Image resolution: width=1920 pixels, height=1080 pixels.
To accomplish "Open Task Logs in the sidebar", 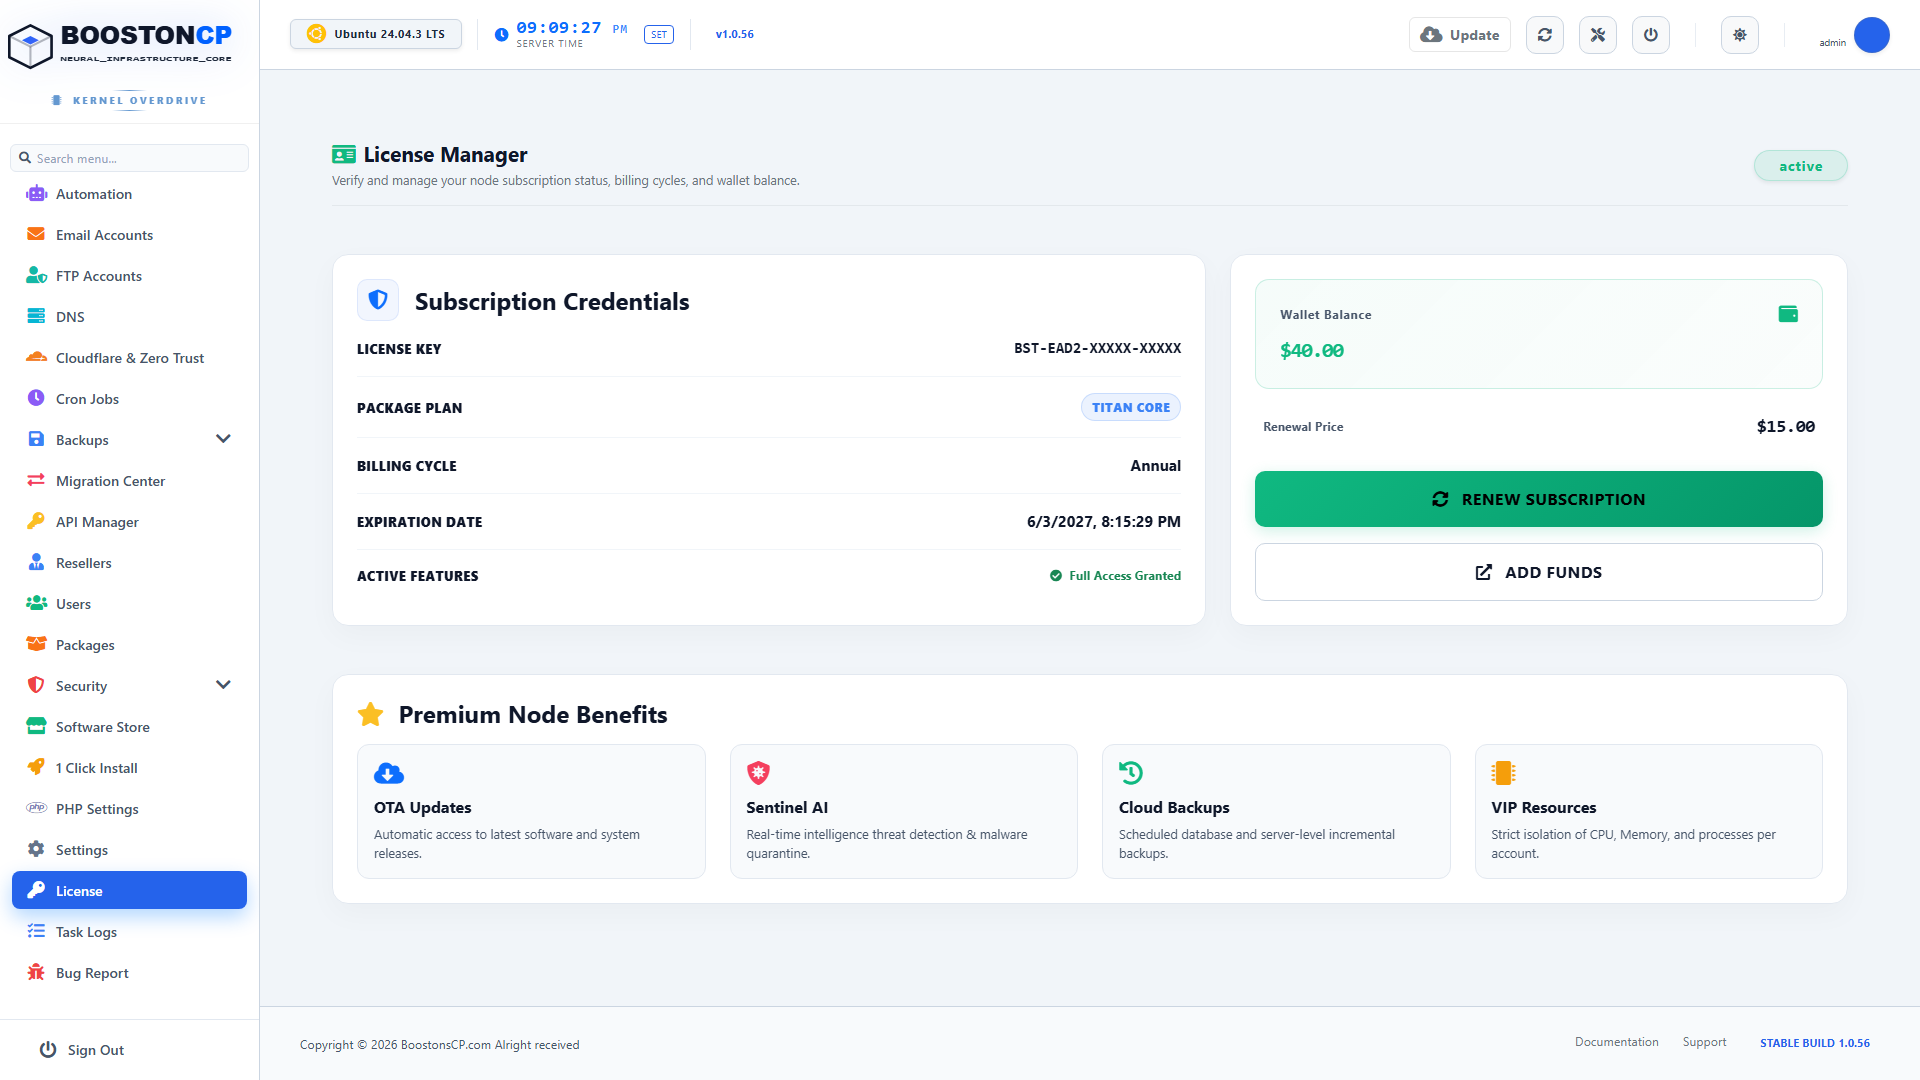I will point(129,932).
